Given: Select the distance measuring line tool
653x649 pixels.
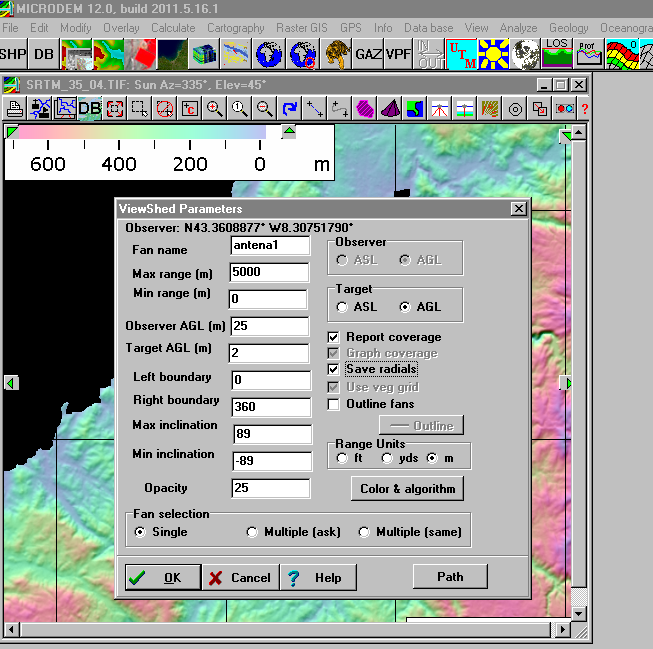Looking at the screenshot, I should tap(314, 109).
